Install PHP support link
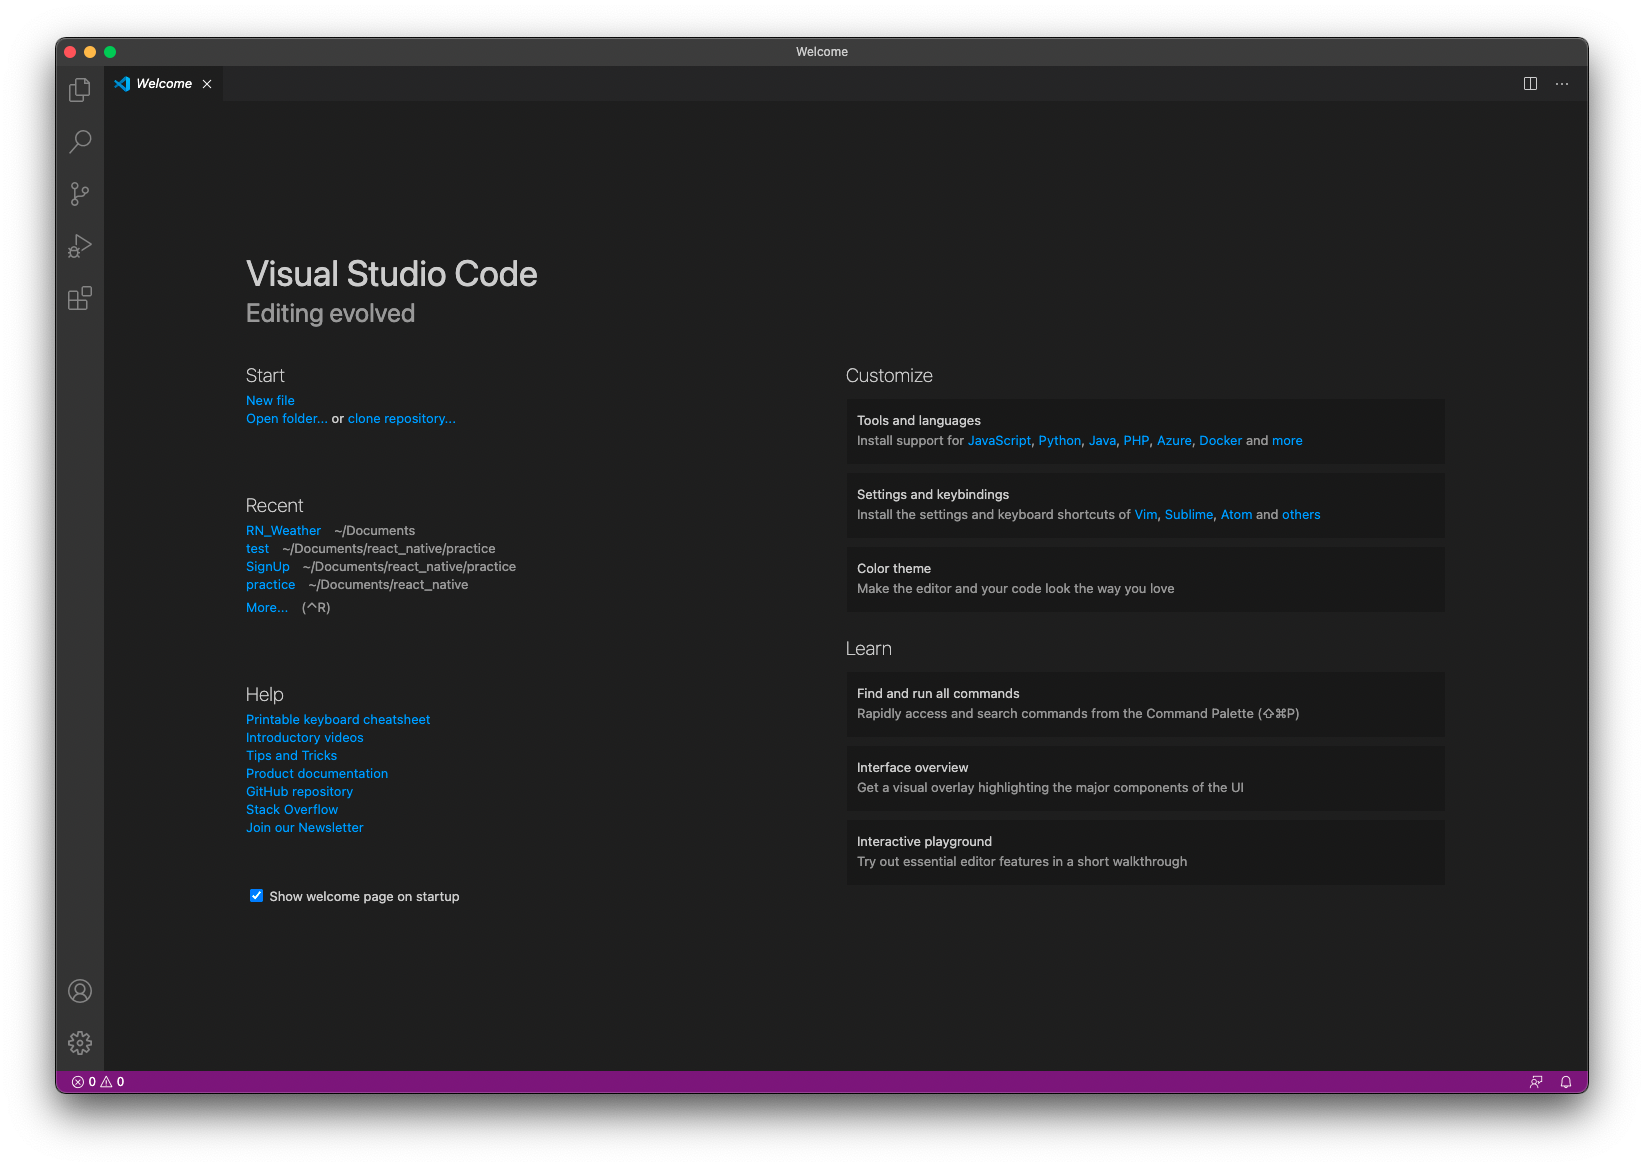1644x1167 pixels. 1136,441
